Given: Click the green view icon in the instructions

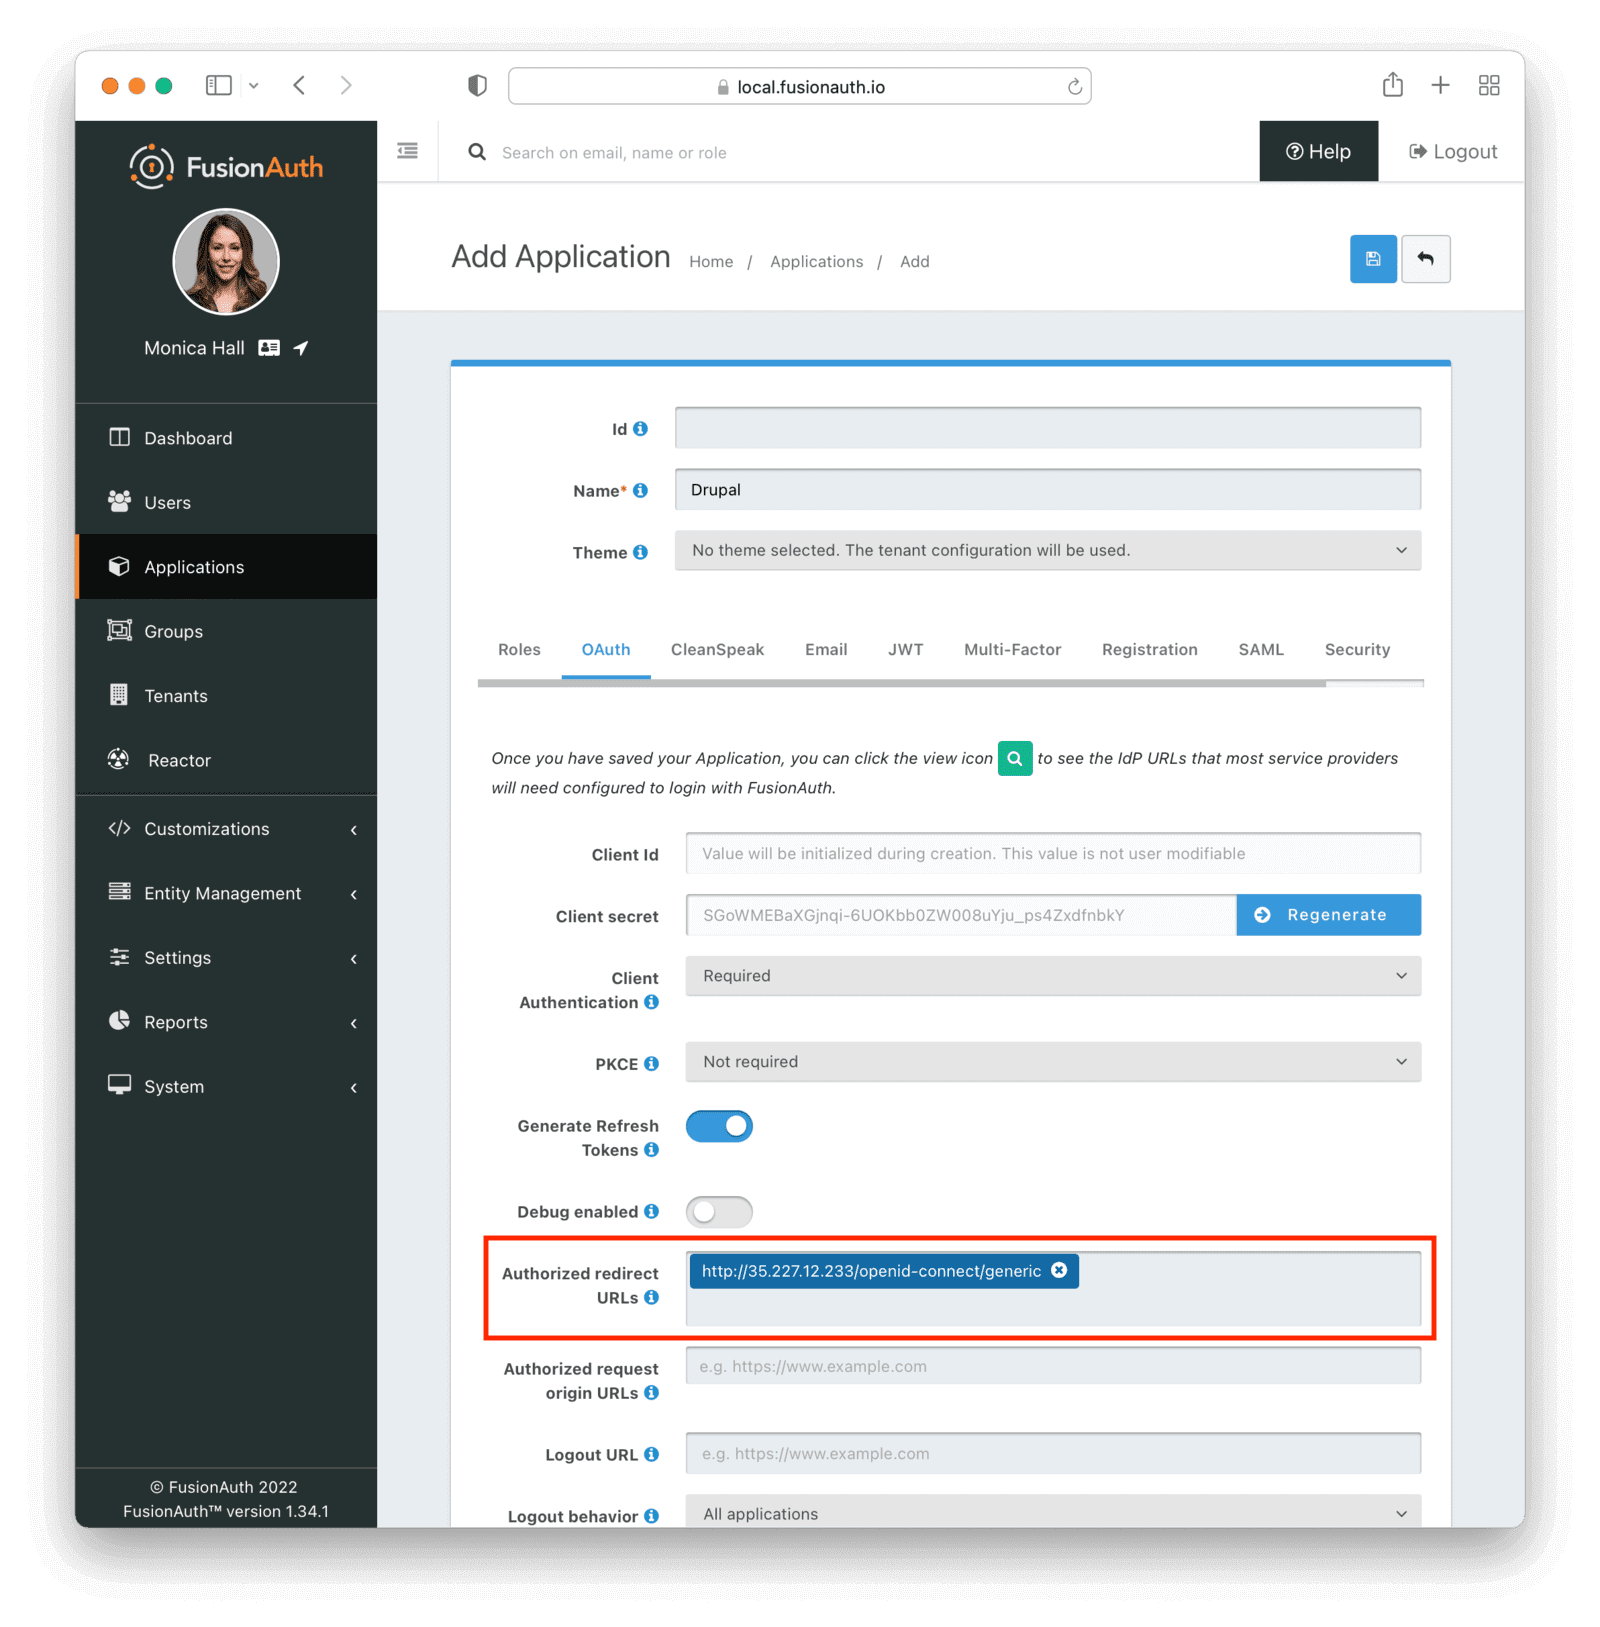Looking at the screenshot, I should (1014, 758).
